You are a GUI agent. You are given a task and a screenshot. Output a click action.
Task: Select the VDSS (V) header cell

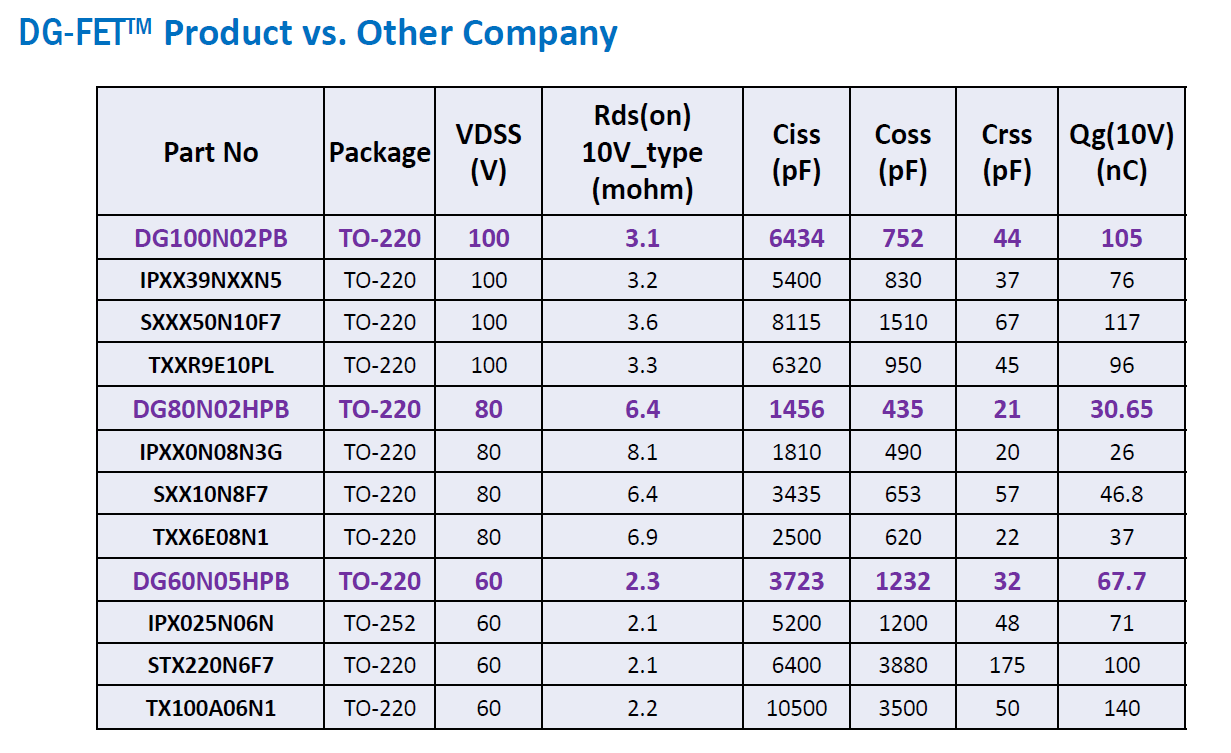click(x=488, y=153)
